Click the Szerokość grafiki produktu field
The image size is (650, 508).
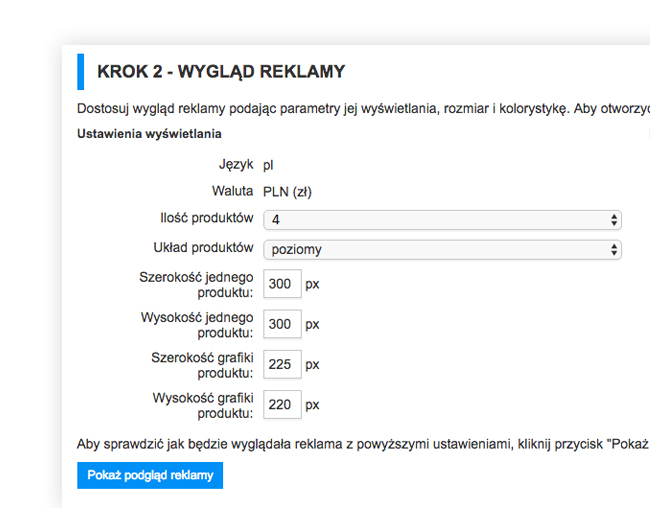(282, 364)
